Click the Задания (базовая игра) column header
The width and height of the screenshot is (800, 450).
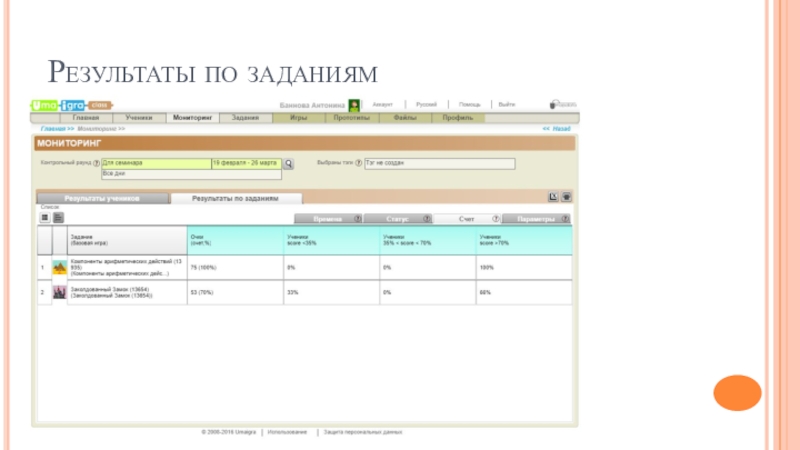[127, 240]
